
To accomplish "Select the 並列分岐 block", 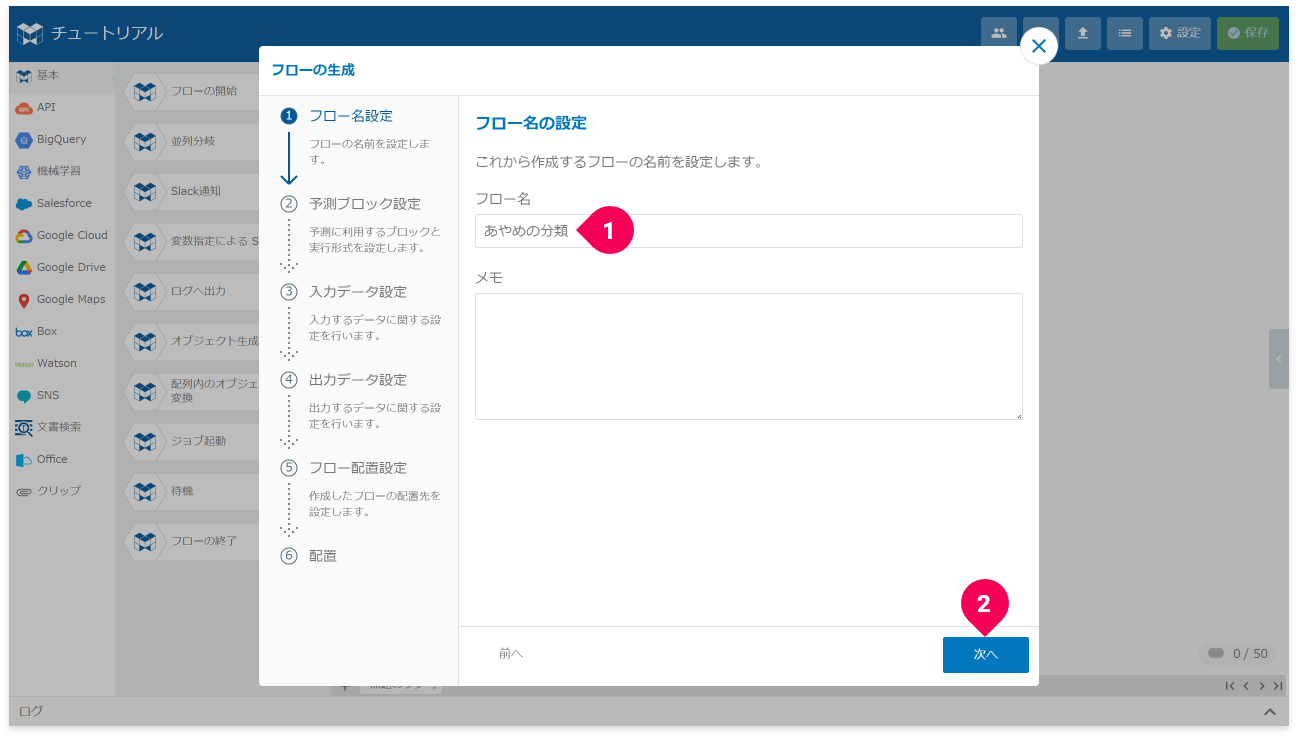I will pyautogui.click(x=192, y=141).
